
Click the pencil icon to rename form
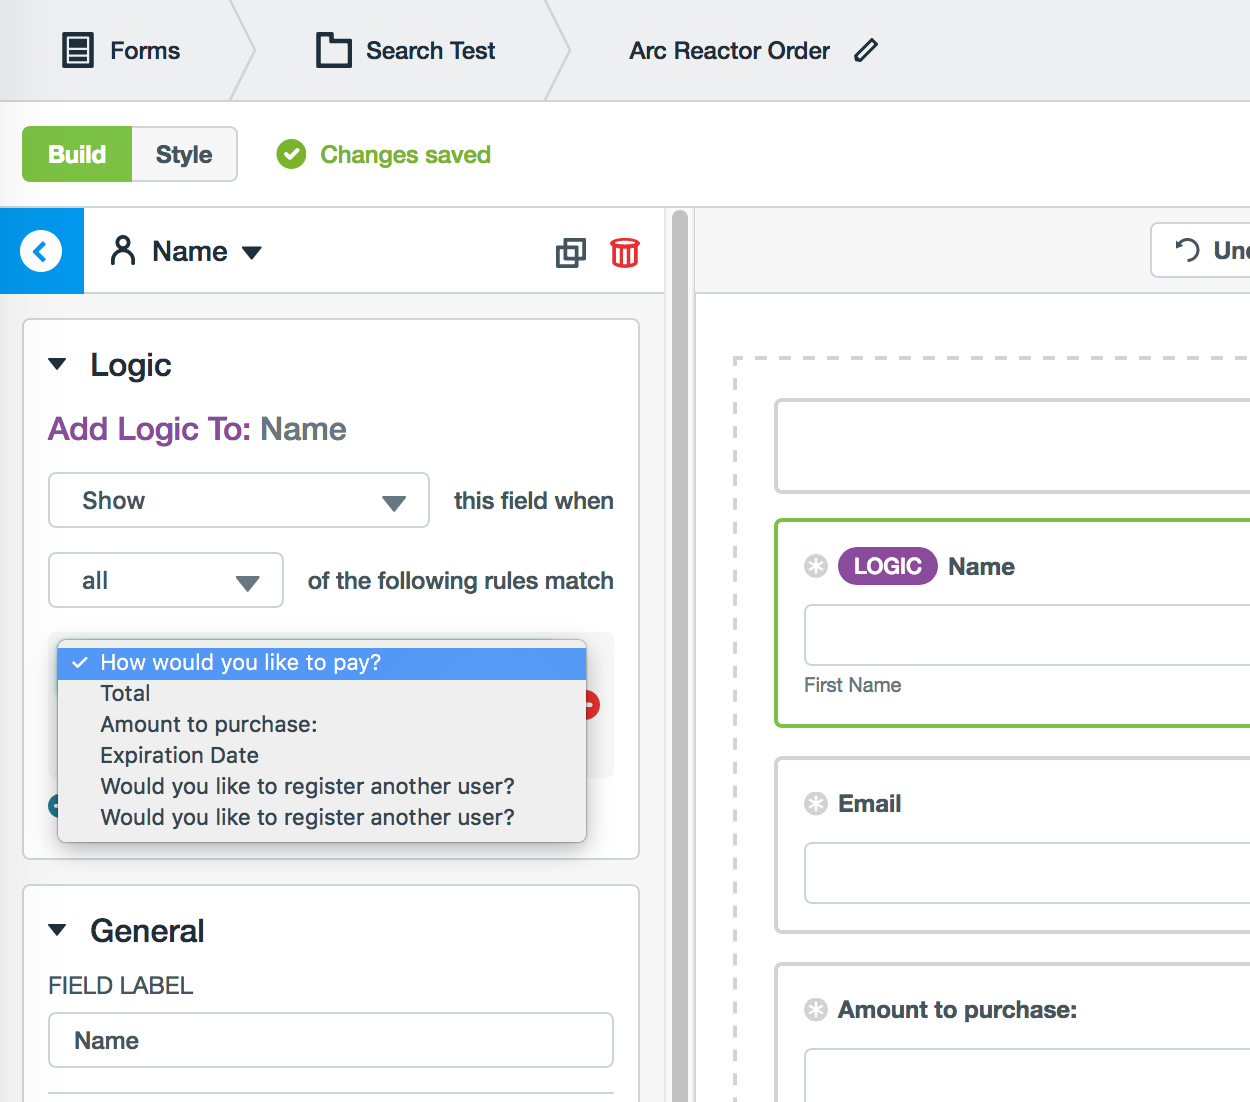tap(866, 51)
